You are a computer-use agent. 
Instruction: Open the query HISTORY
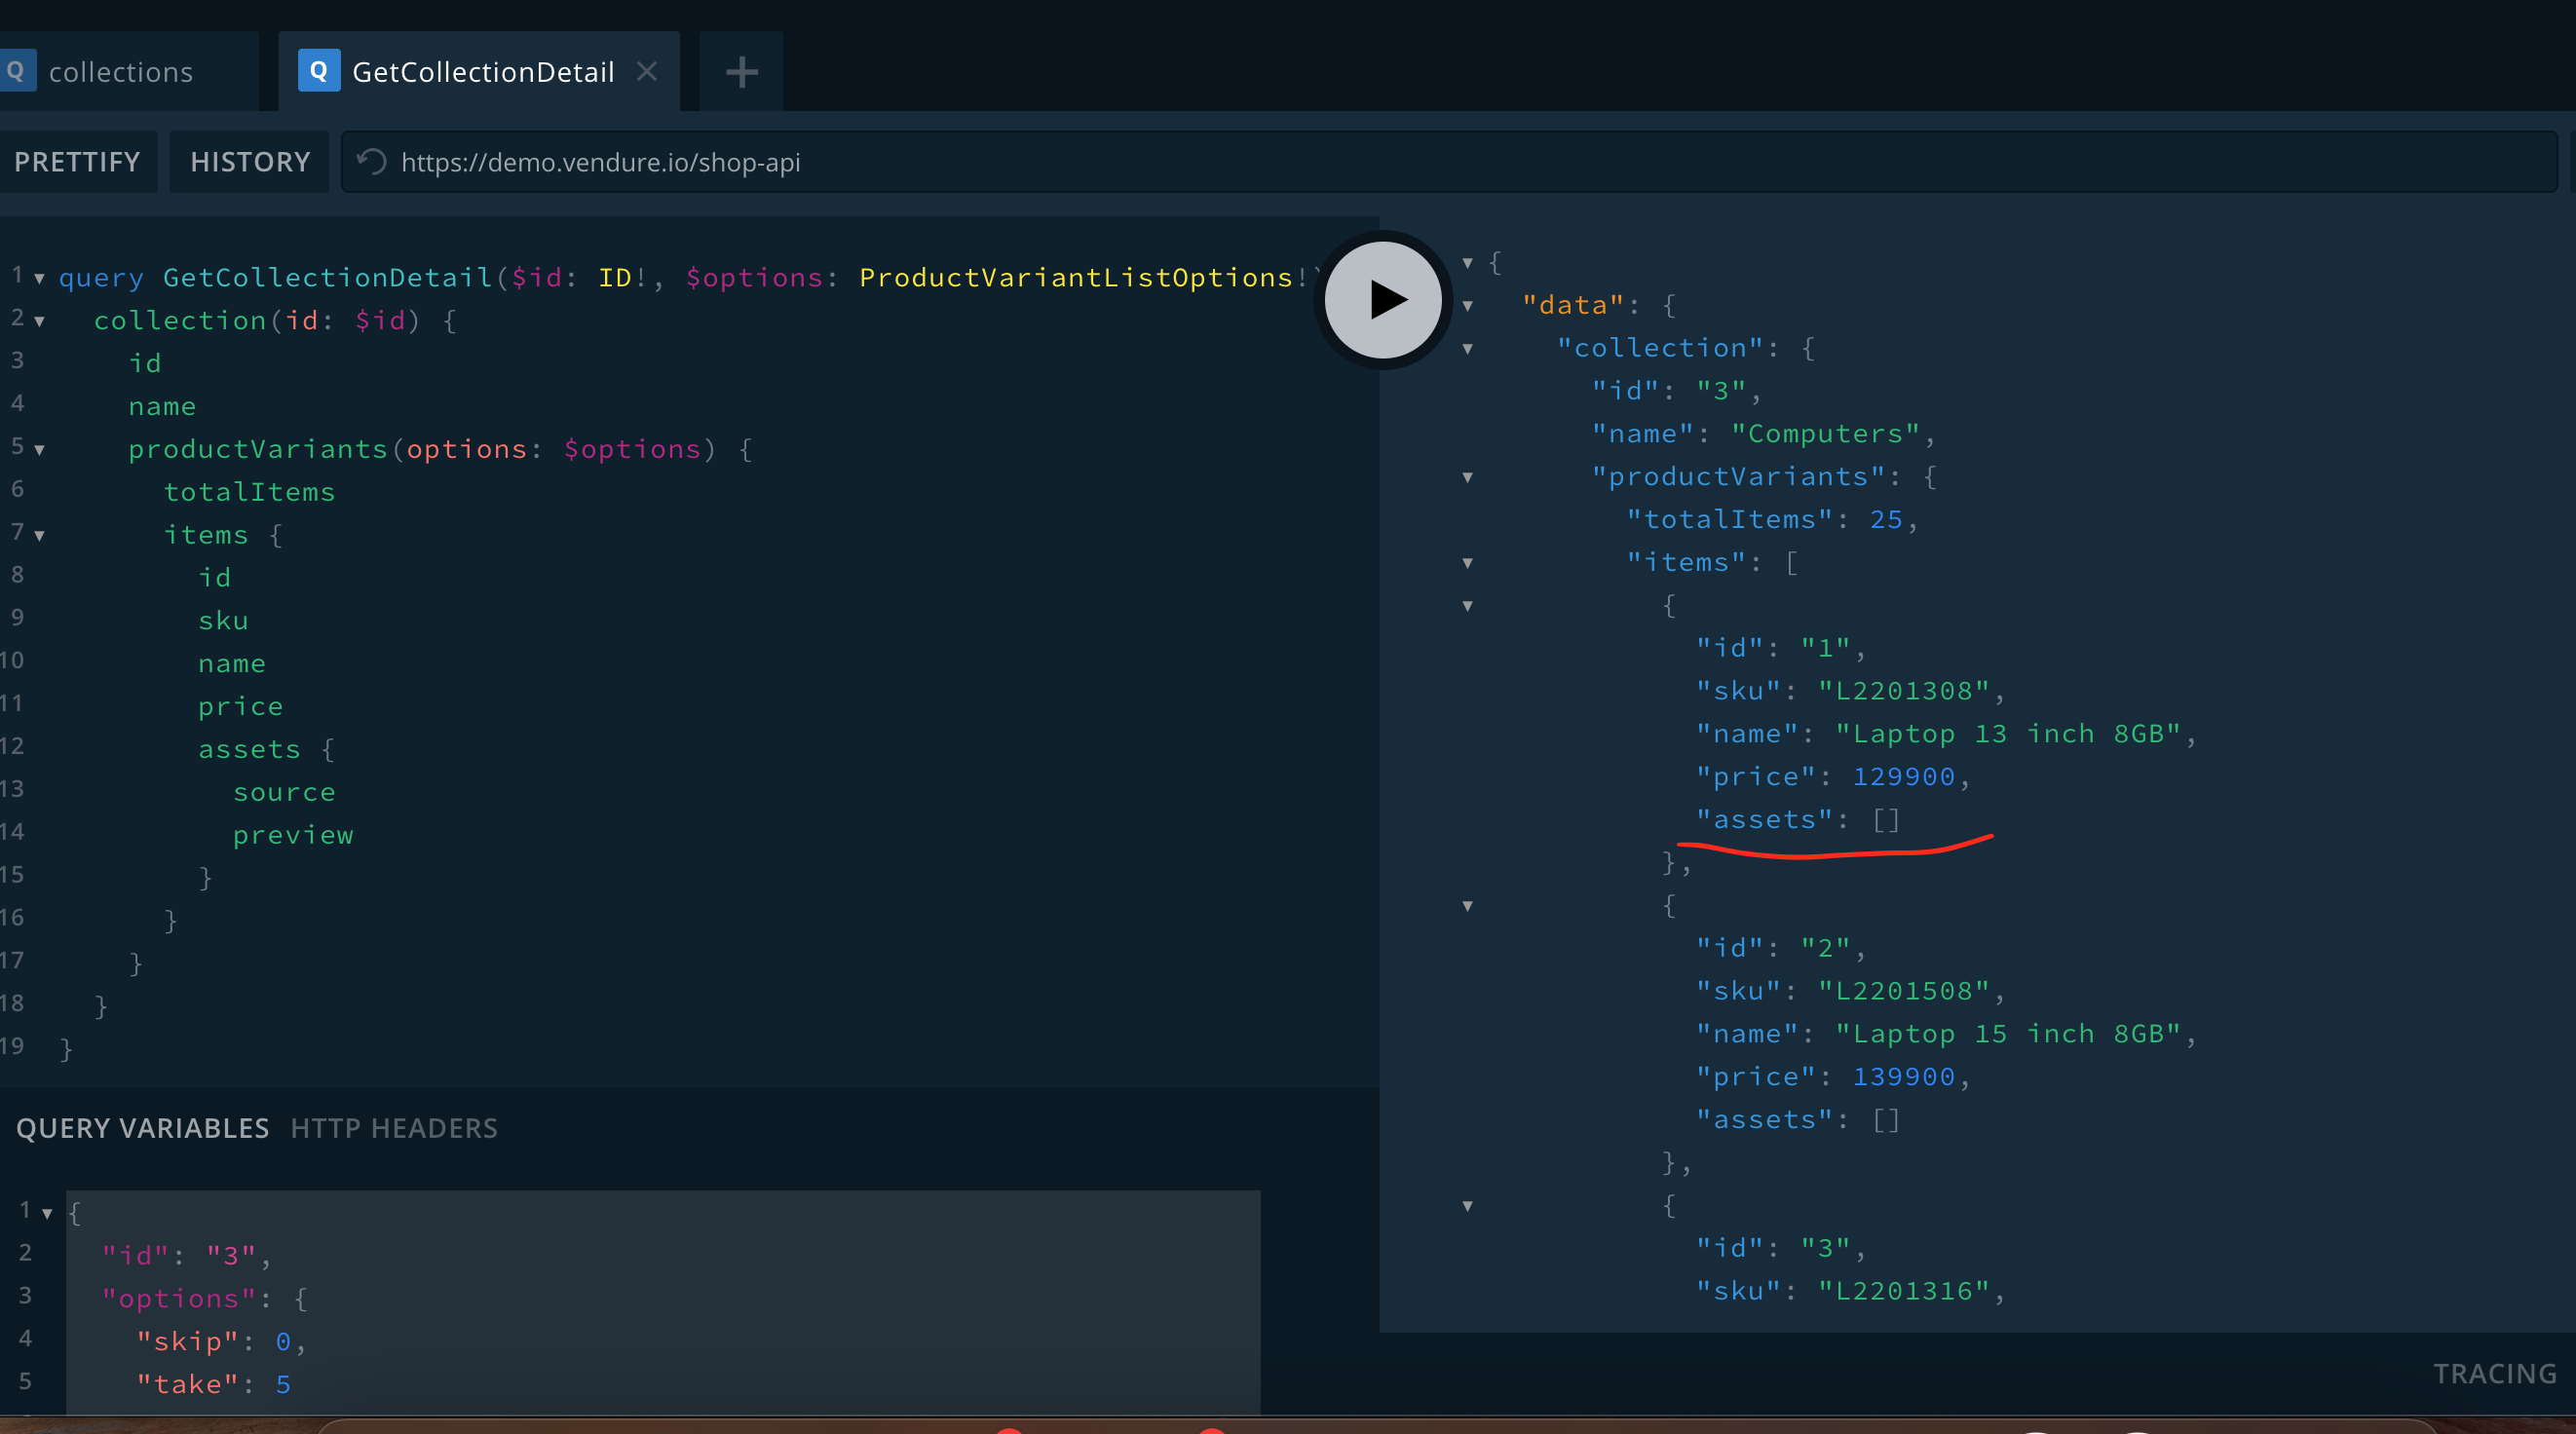tap(249, 162)
